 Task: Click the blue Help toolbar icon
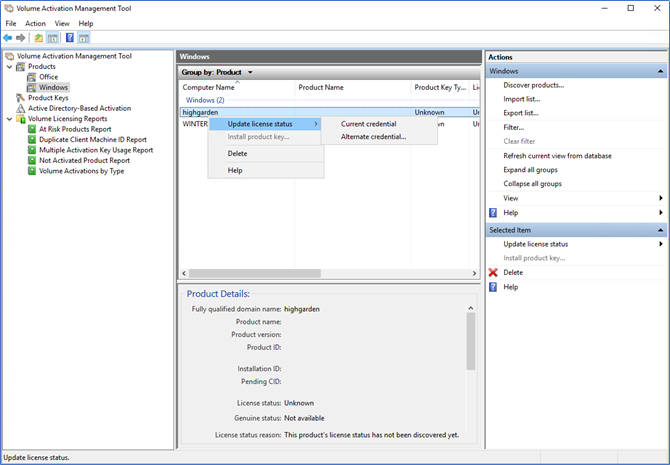point(70,38)
